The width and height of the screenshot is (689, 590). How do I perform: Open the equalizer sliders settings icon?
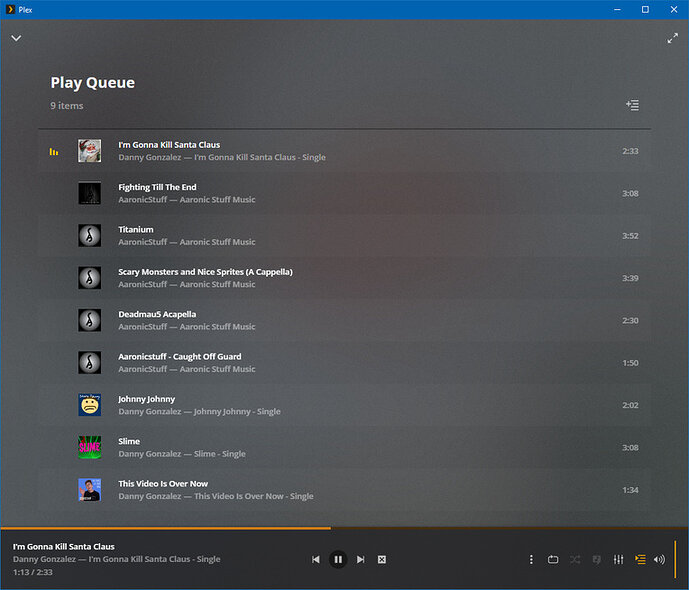[618, 559]
